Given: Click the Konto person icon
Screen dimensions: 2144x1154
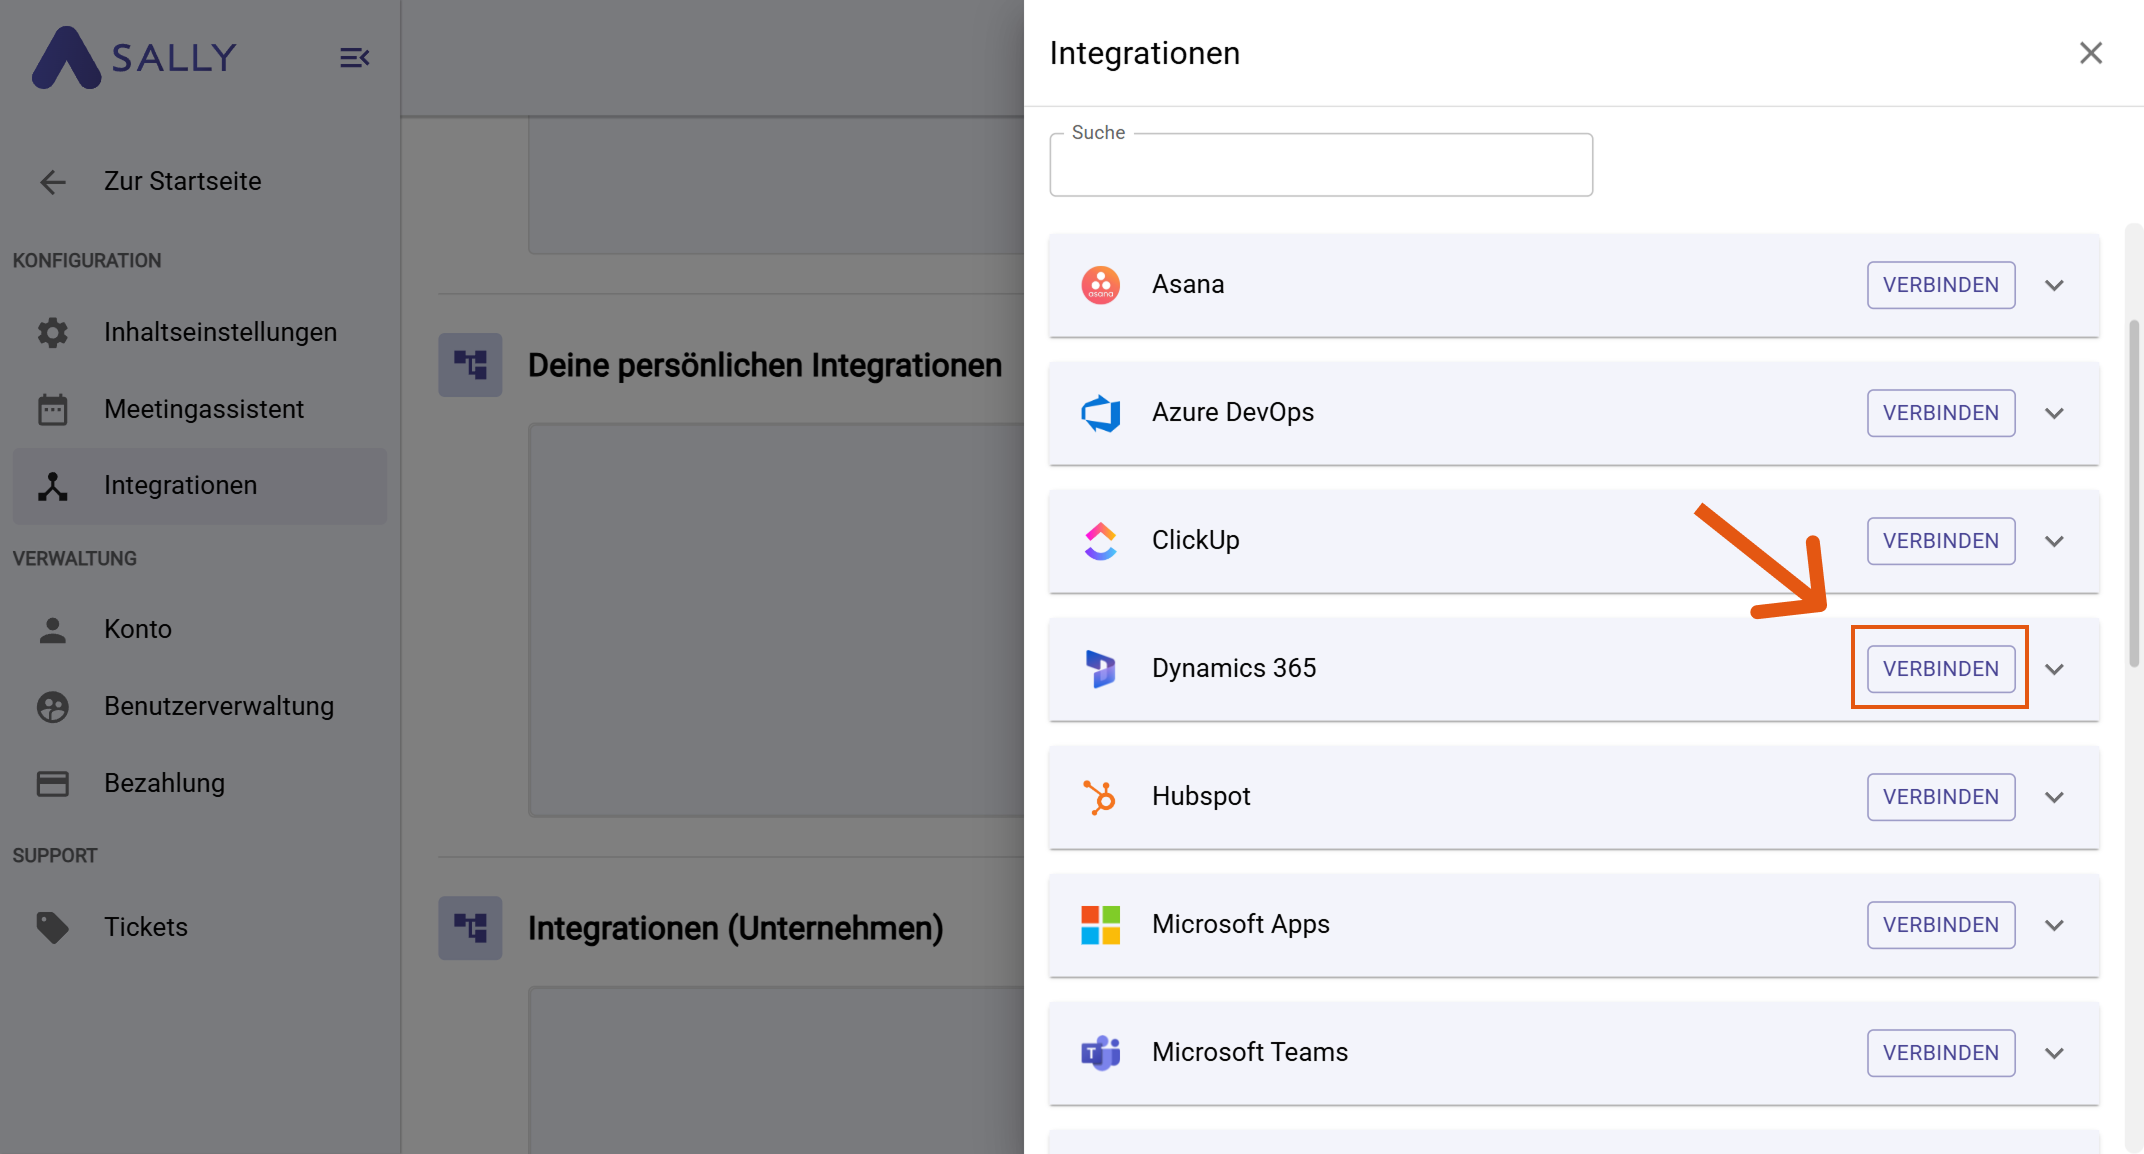Looking at the screenshot, I should 53,630.
